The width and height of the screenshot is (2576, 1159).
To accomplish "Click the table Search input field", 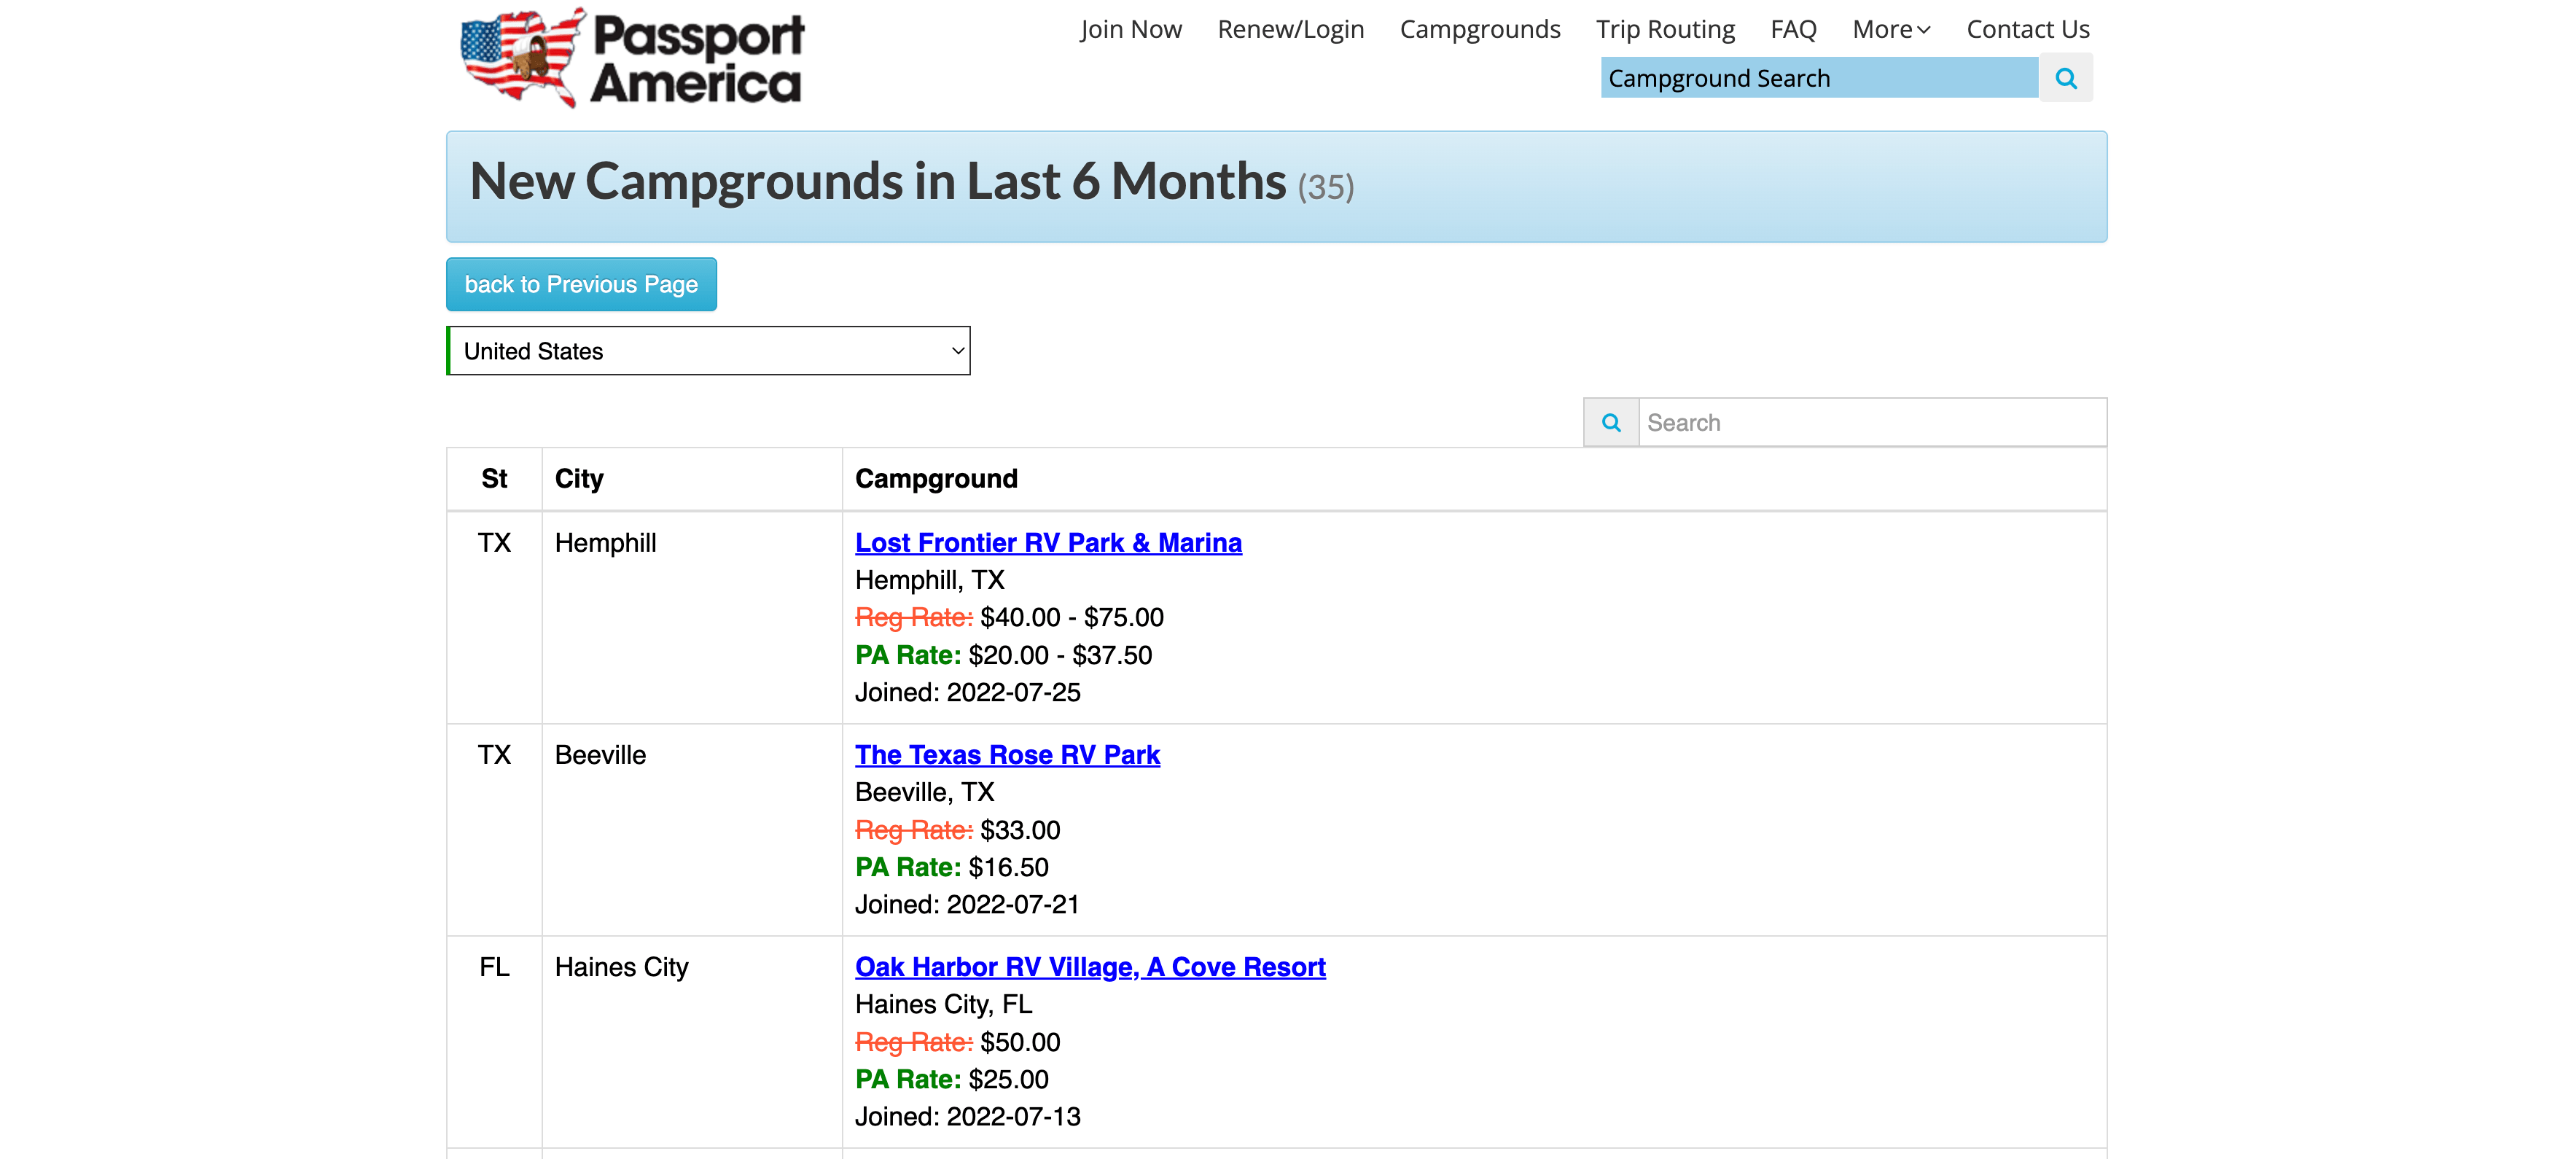I will coord(1871,422).
